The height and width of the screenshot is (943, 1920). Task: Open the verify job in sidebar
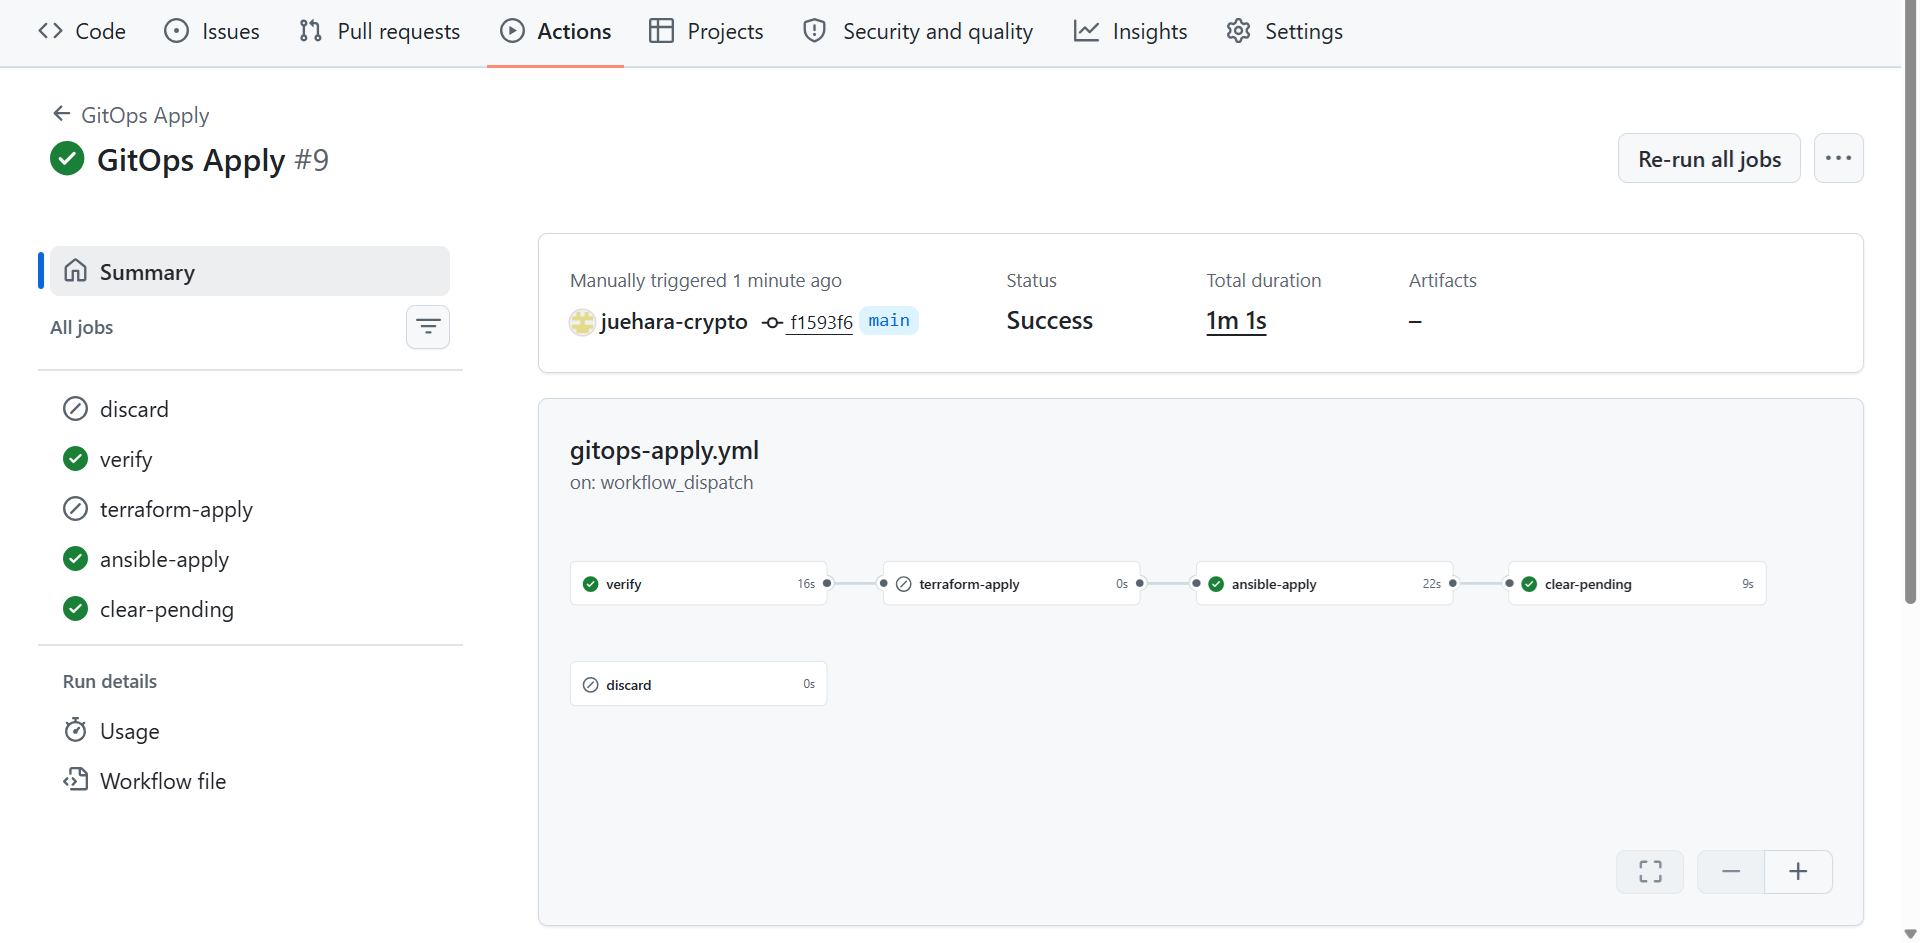pyautogui.click(x=250, y=459)
